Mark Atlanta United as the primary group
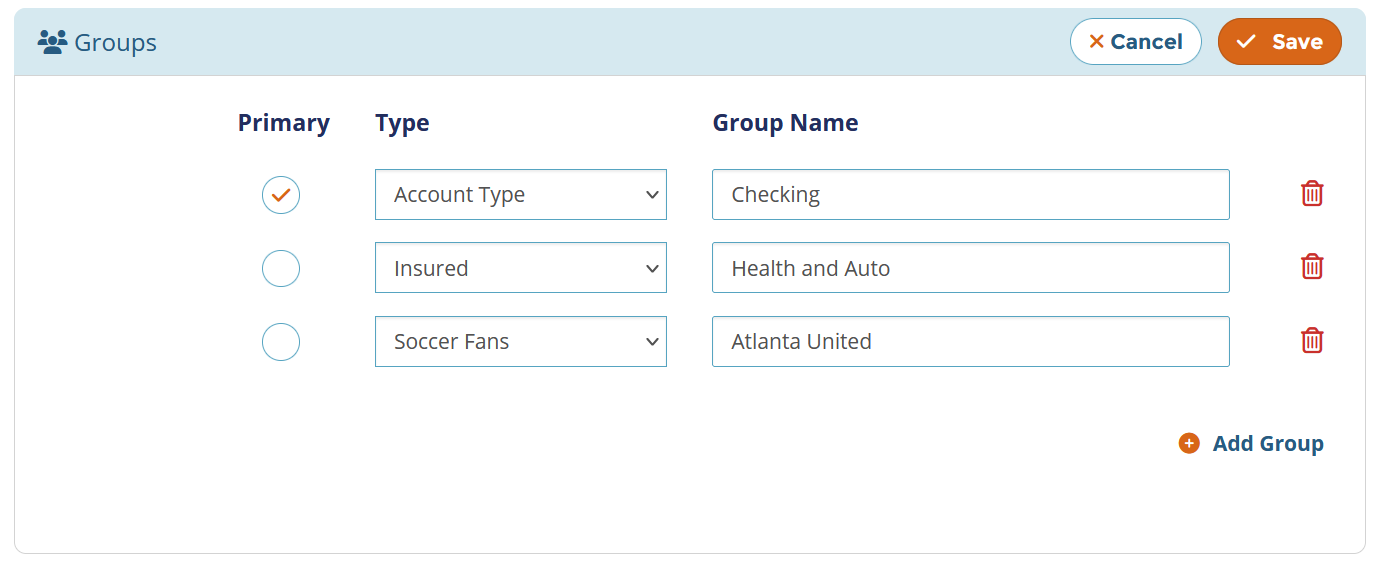 pyautogui.click(x=281, y=342)
